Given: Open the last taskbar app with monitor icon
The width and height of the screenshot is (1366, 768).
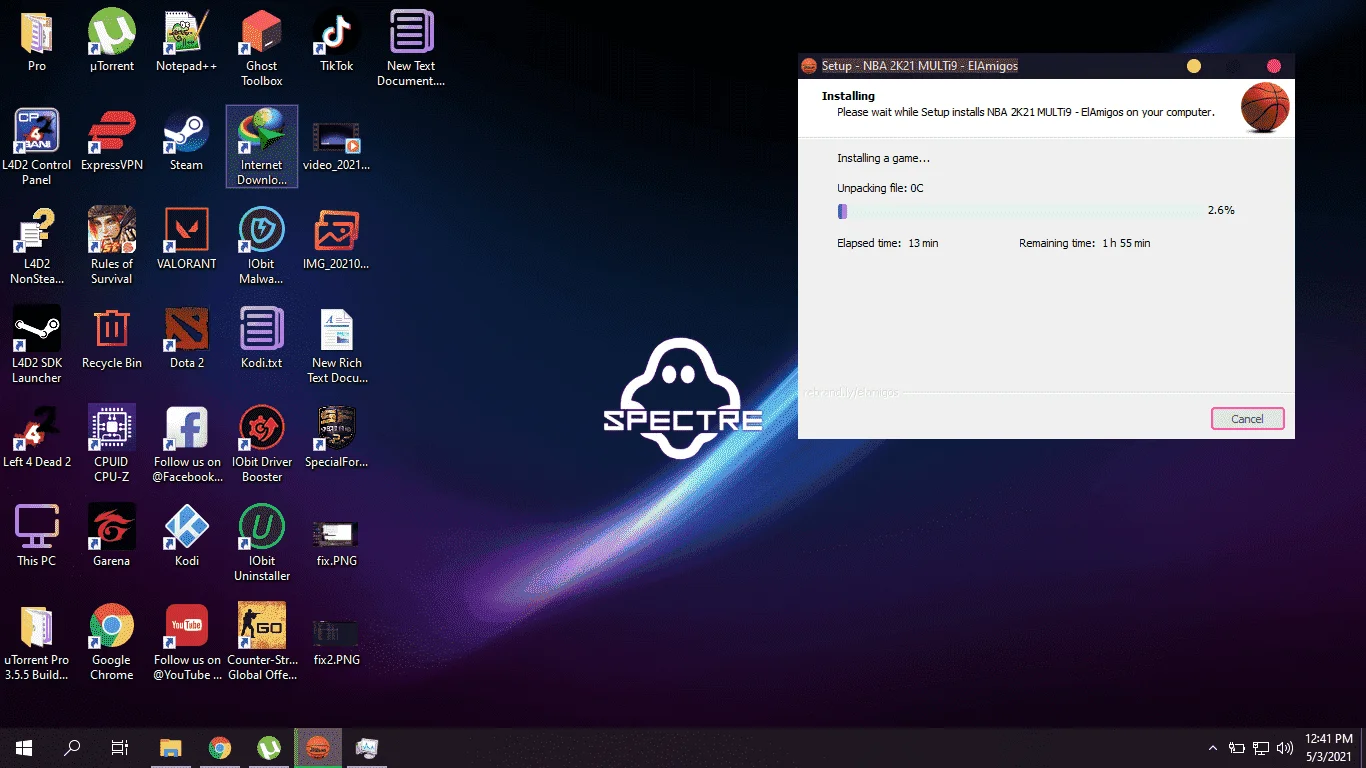Looking at the screenshot, I should (x=367, y=748).
